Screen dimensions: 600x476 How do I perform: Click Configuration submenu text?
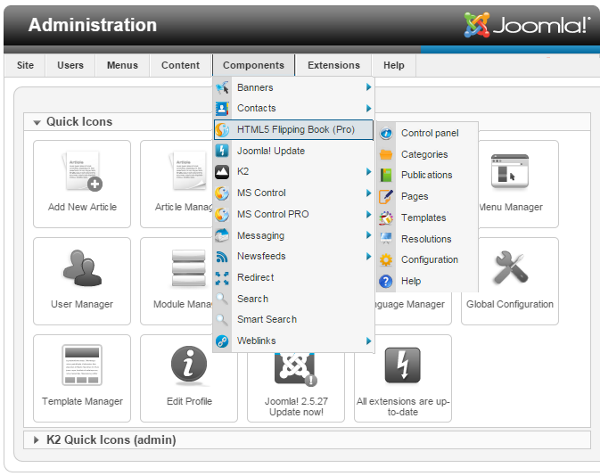pyautogui.click(x=430, y=260)
